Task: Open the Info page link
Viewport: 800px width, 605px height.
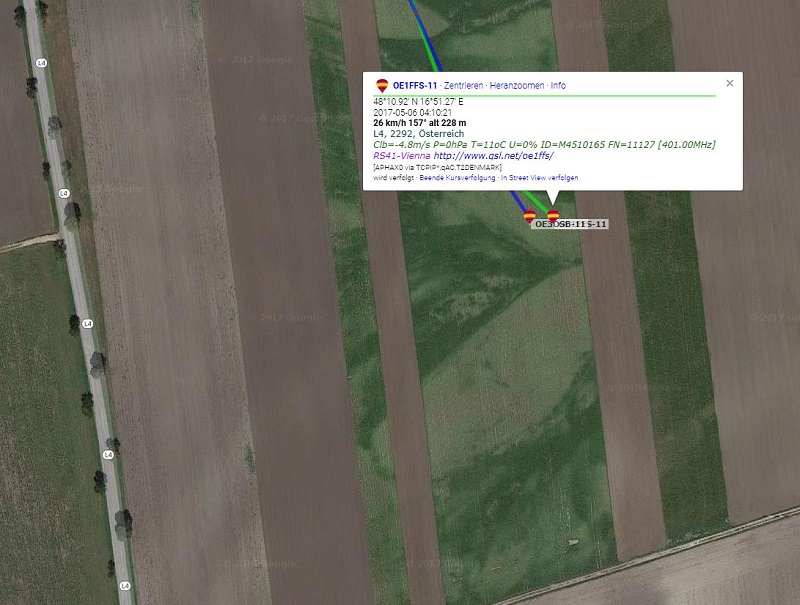Action: 558,86
